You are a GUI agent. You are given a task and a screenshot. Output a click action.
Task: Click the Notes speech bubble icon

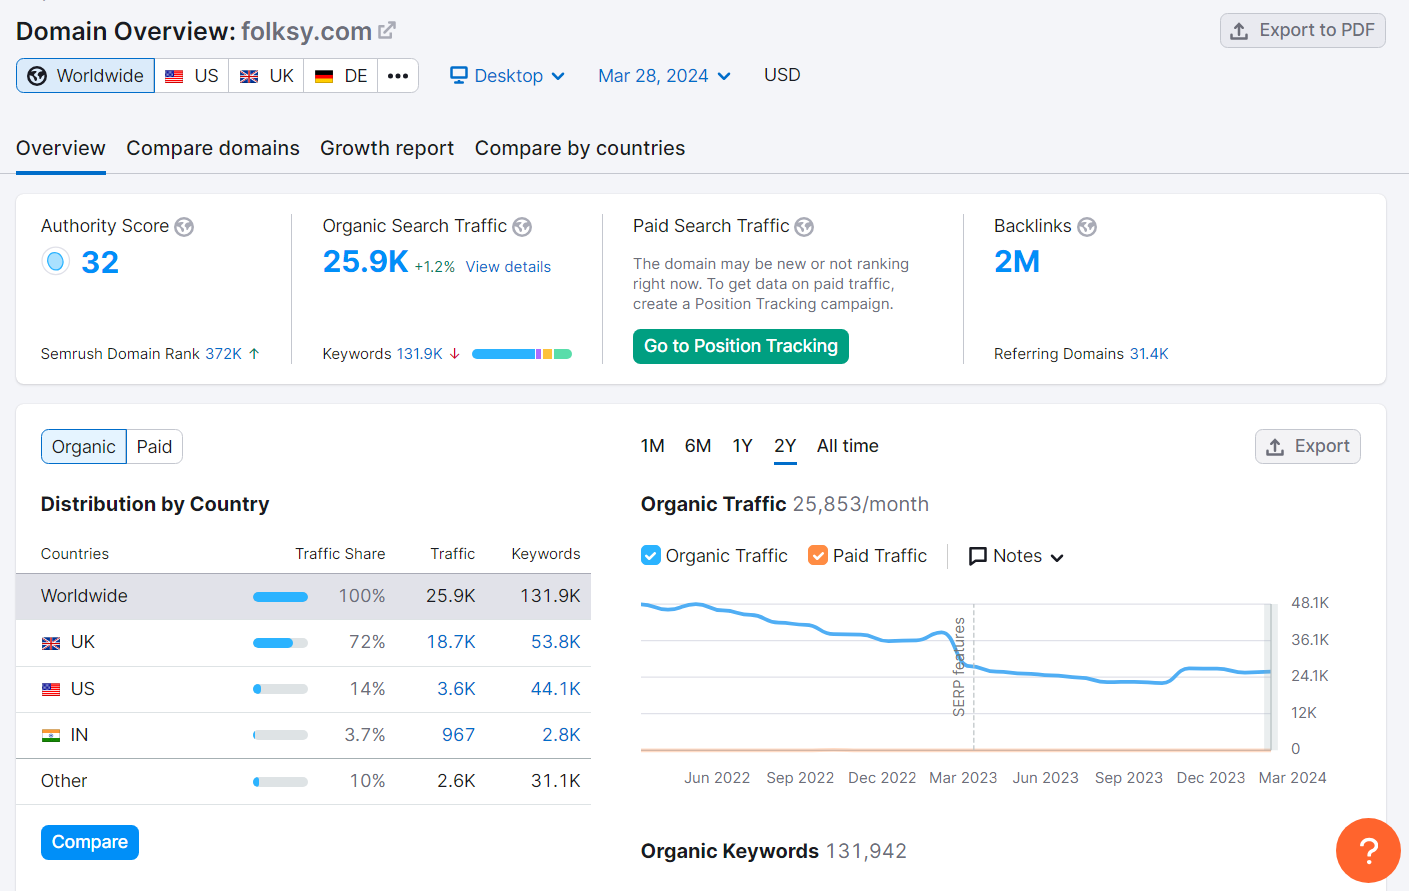pyautogui.click(x=977, y=555)
